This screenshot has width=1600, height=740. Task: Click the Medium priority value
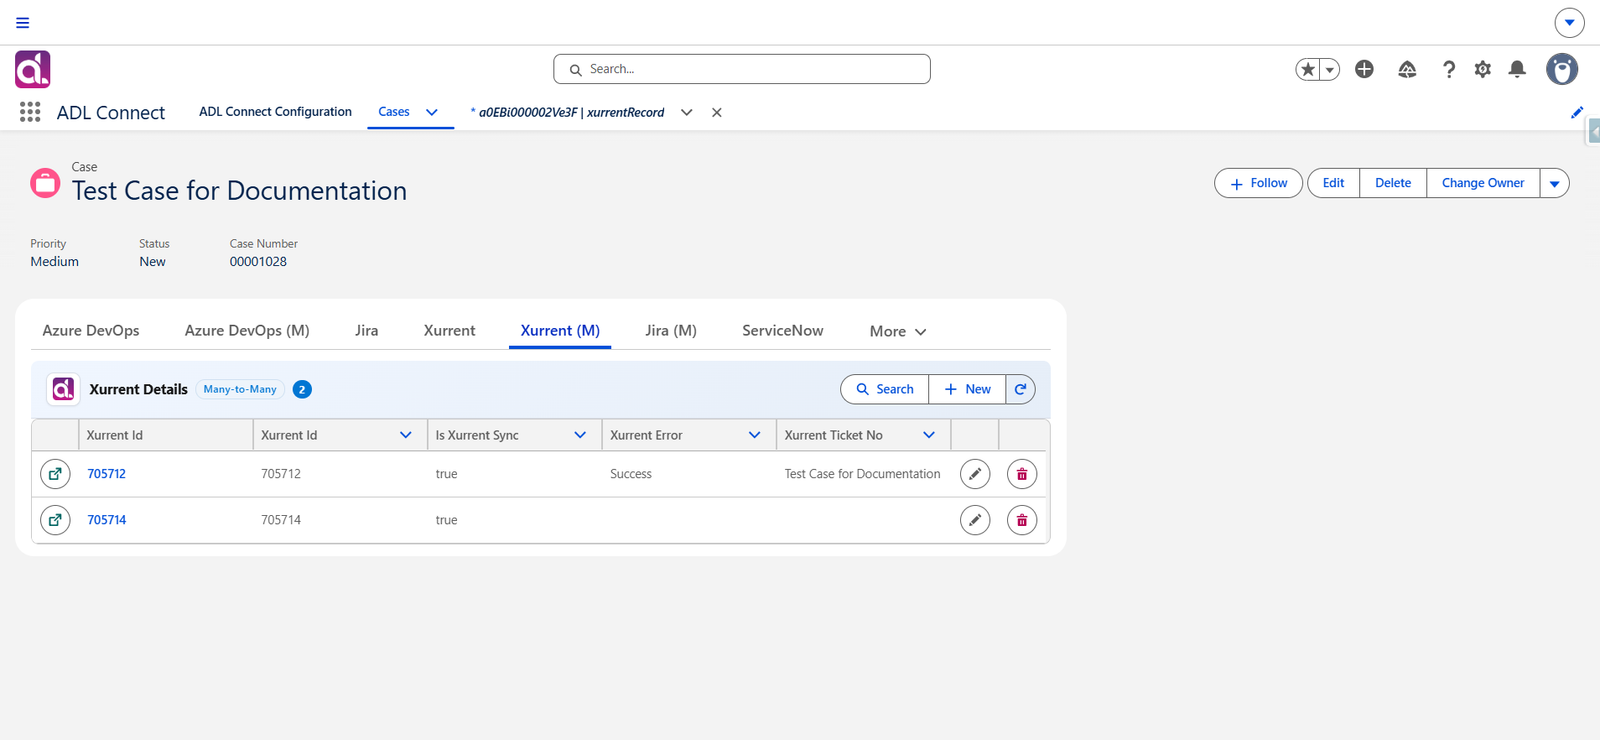(x=54, y=262)
